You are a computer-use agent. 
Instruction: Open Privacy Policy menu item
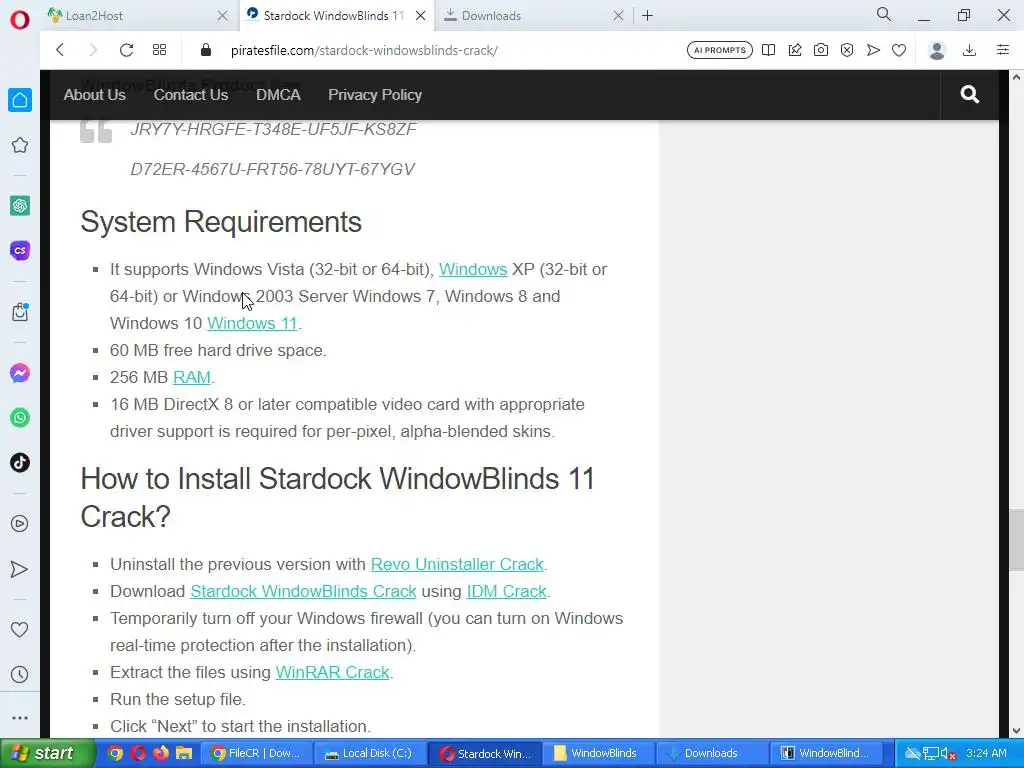click(375, 95)
